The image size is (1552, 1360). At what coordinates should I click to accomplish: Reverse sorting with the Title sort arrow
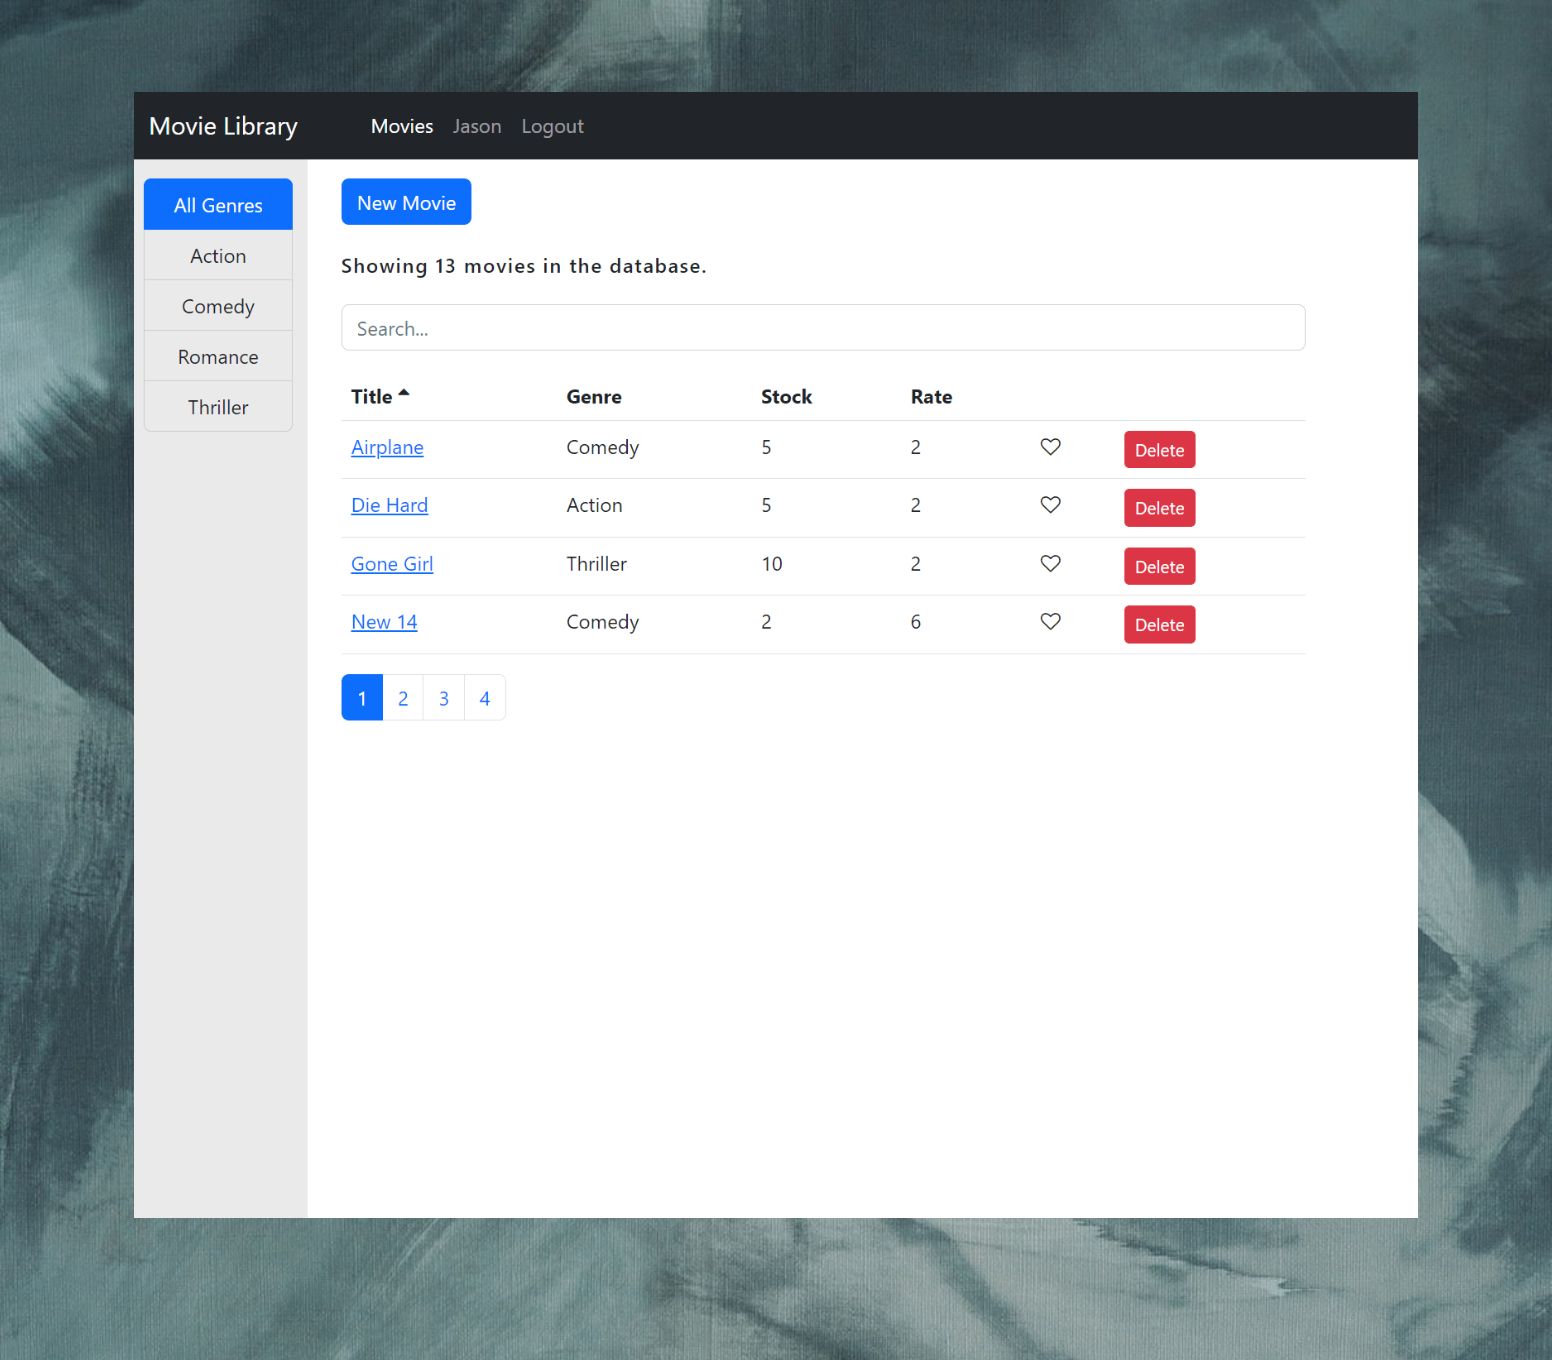(x=404, y=394)
